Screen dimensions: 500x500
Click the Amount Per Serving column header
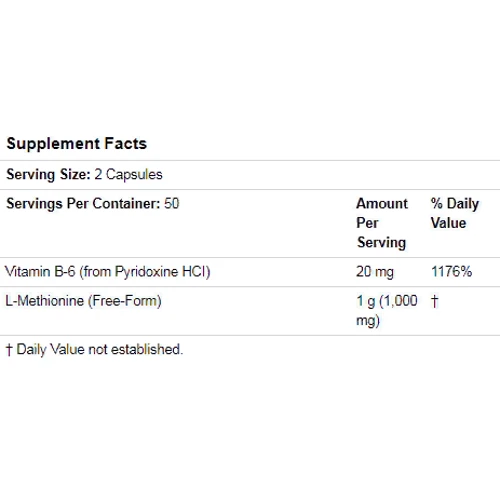382,223
